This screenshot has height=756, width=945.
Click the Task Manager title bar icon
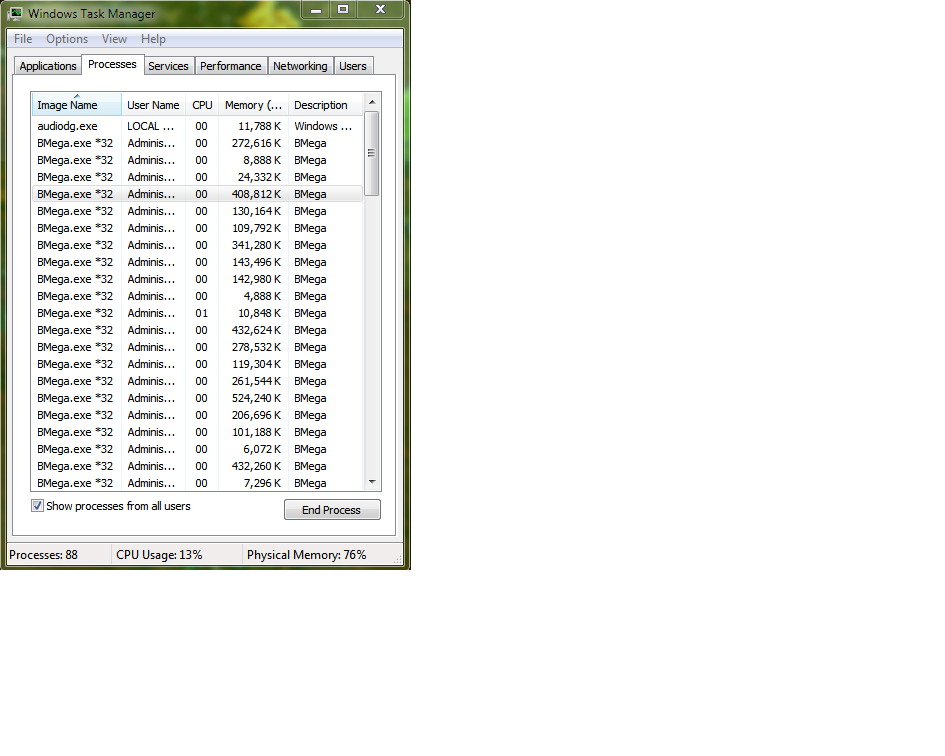tap(15, 14)
